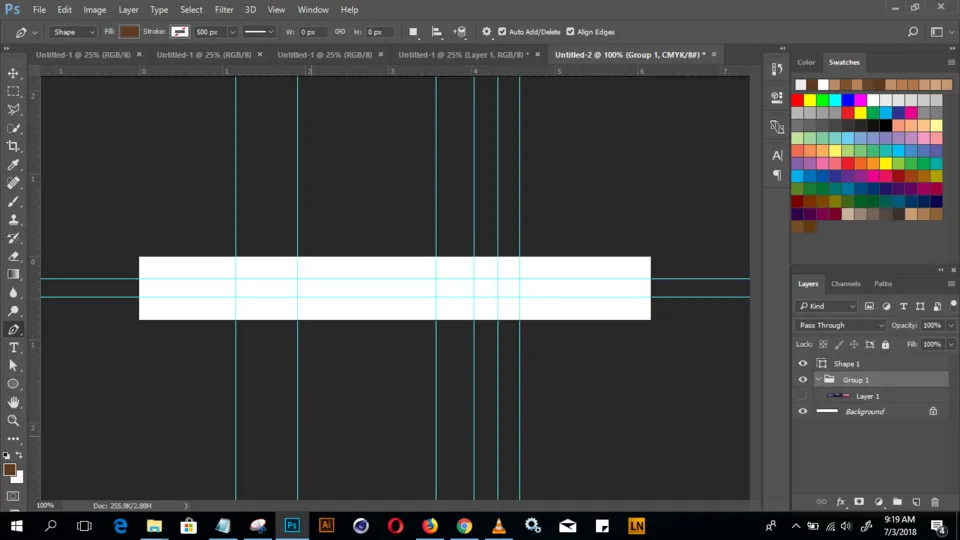Select the History Brush tool
Viewport: 960px width, 540px height.
(13, 238)
